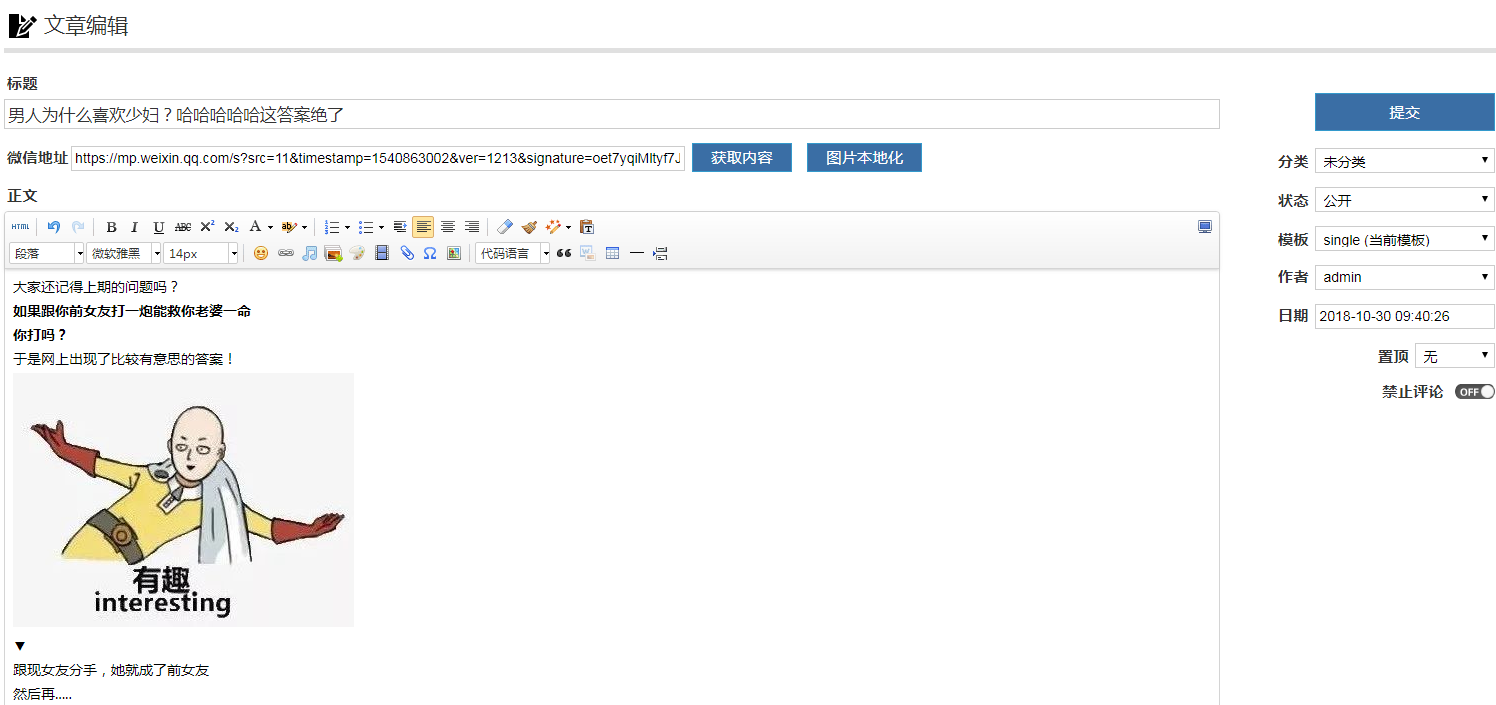
Task: Click the 日期 date input field
Action: coord(1405,316)
